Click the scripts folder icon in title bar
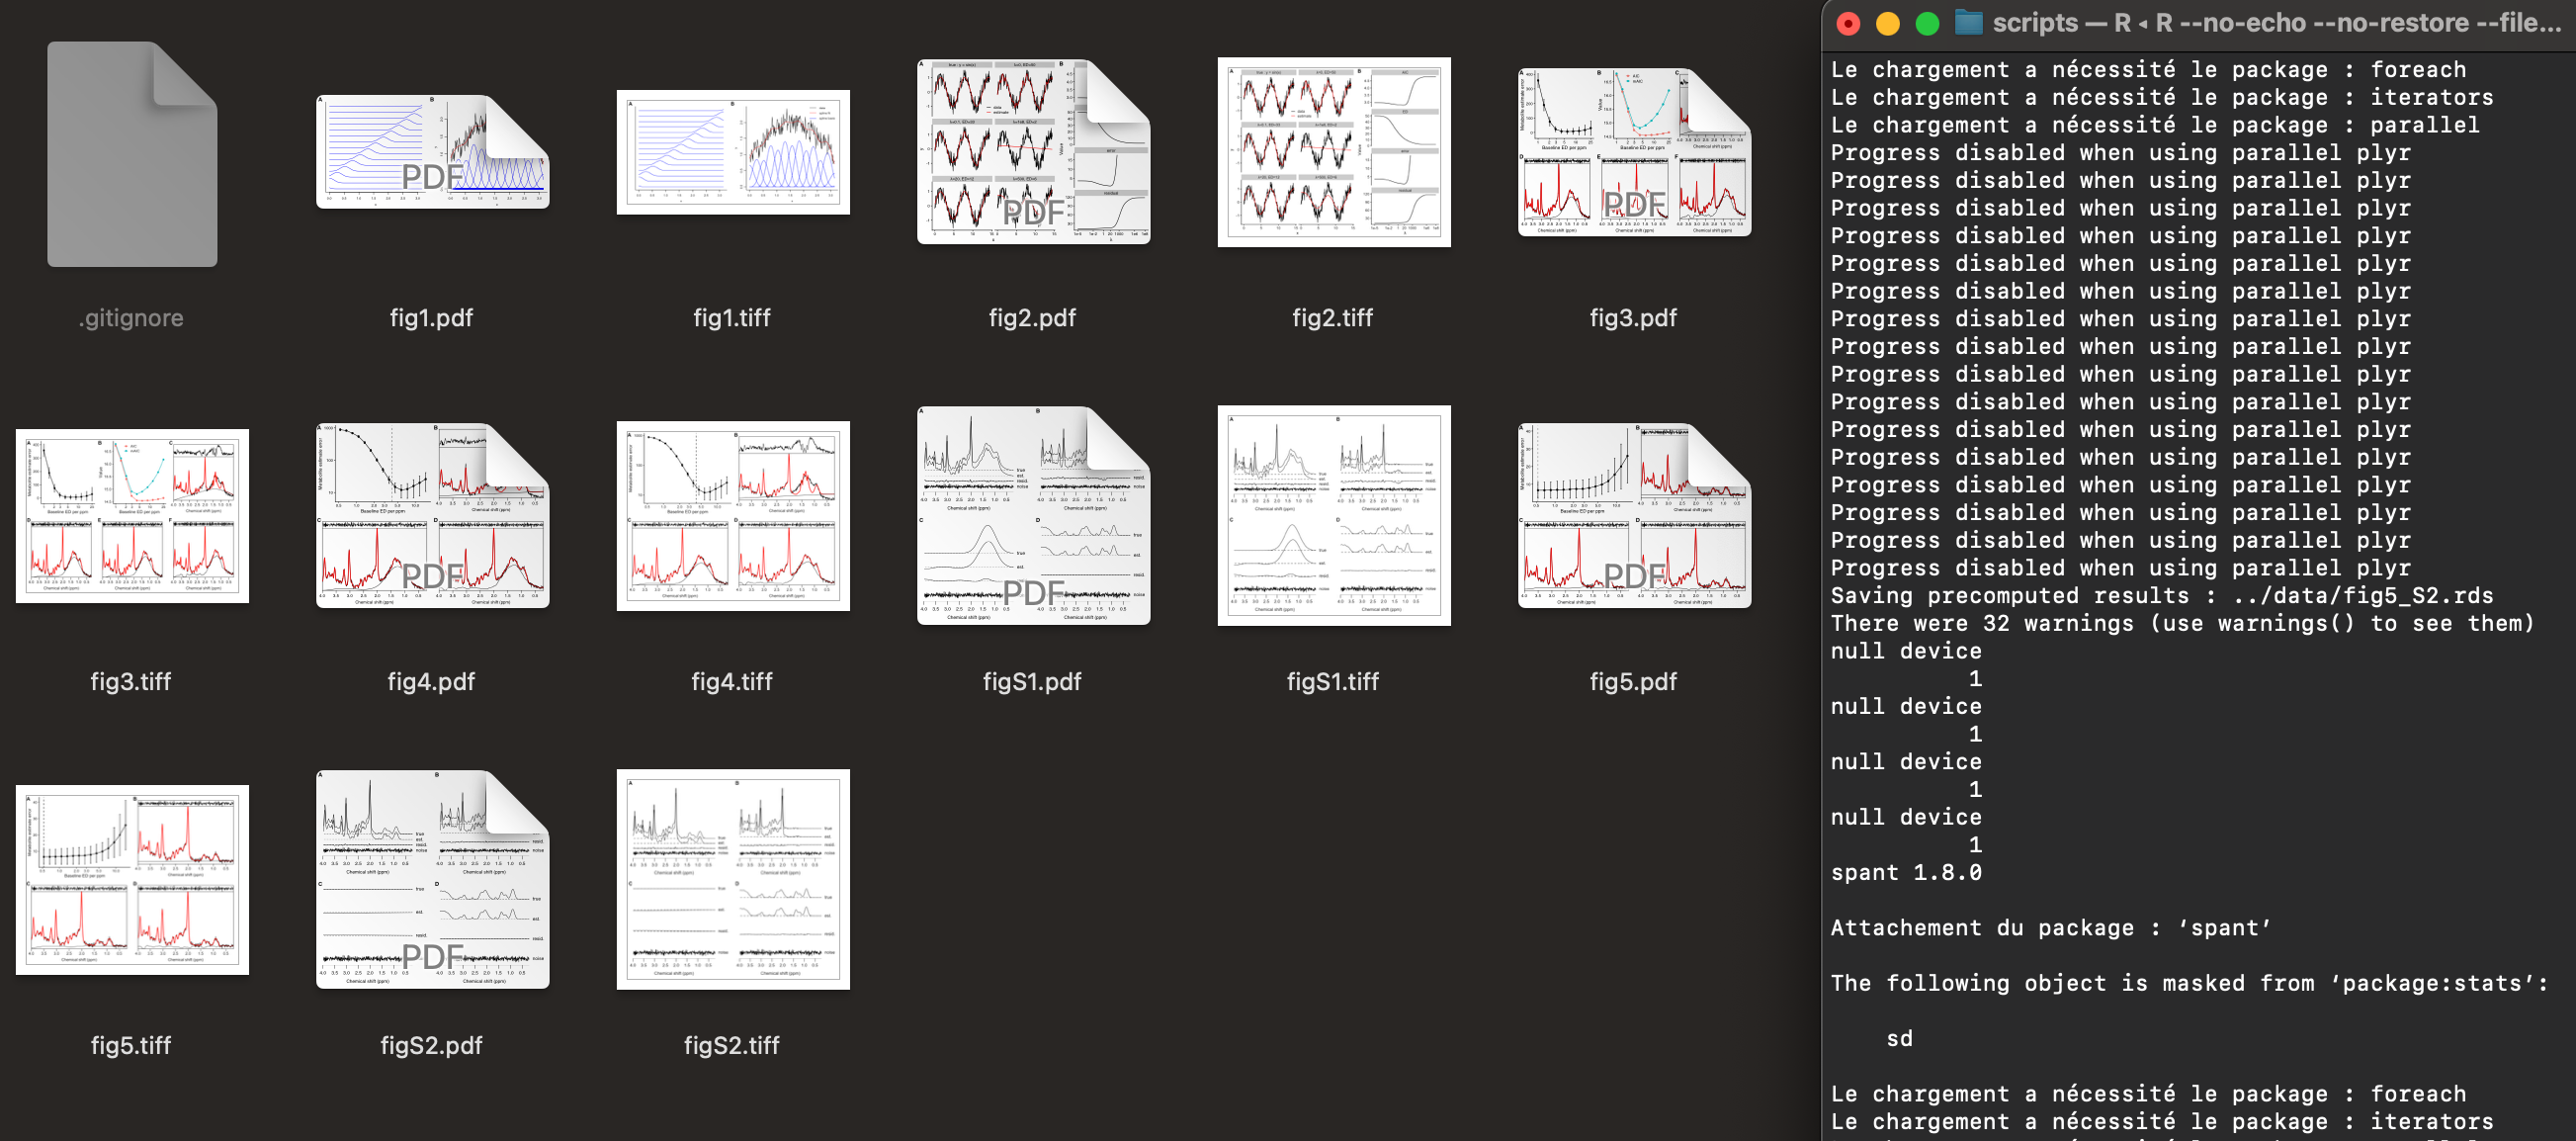 point(1968,22)
